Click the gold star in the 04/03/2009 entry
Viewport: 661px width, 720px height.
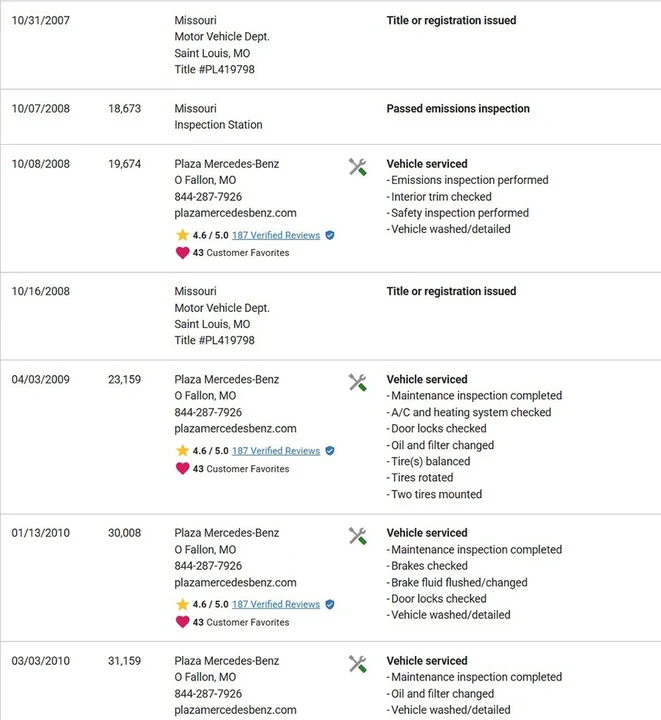click(182, 450)
